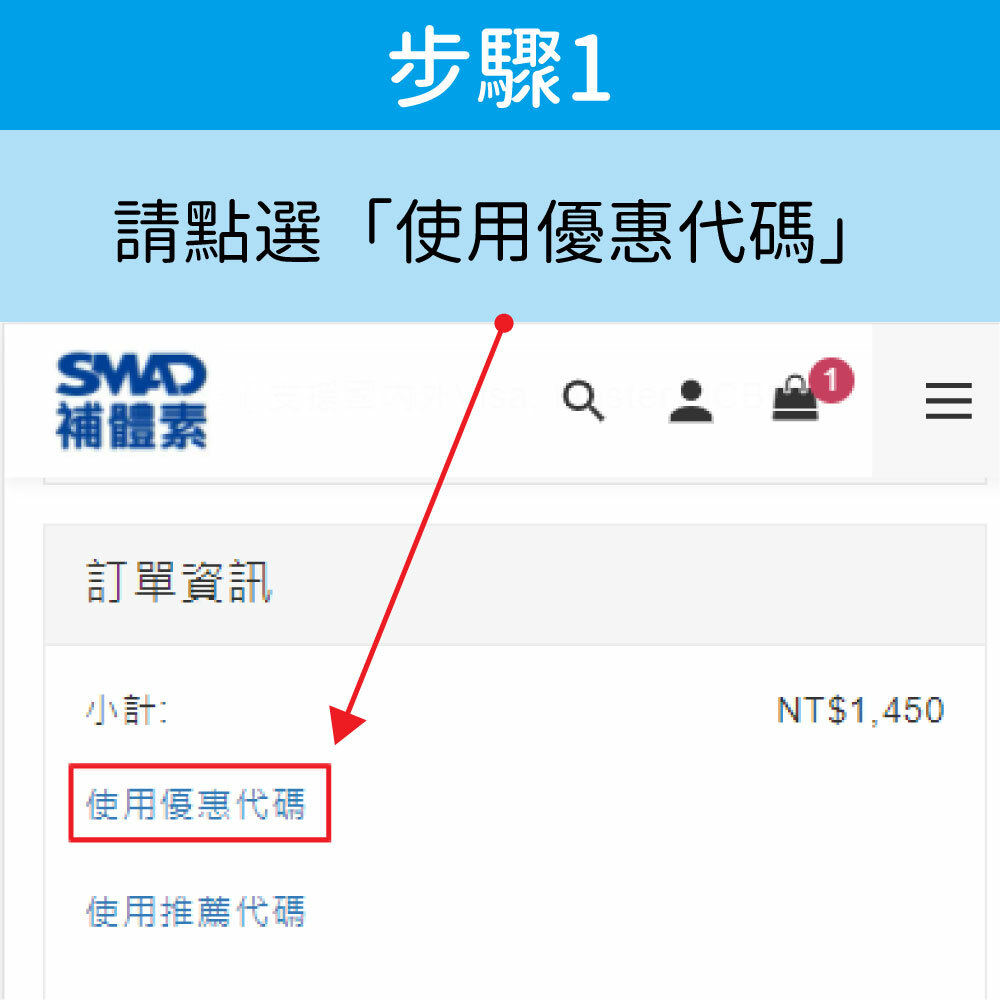
Task: Select the 使用優惠代碼 link
Action: 196,804
